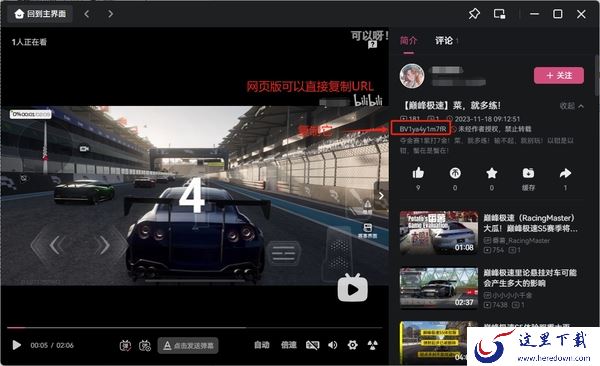Click the trefoil icon at controls end
This screenshot has width=600, height=366.
[x=372, y=345]
